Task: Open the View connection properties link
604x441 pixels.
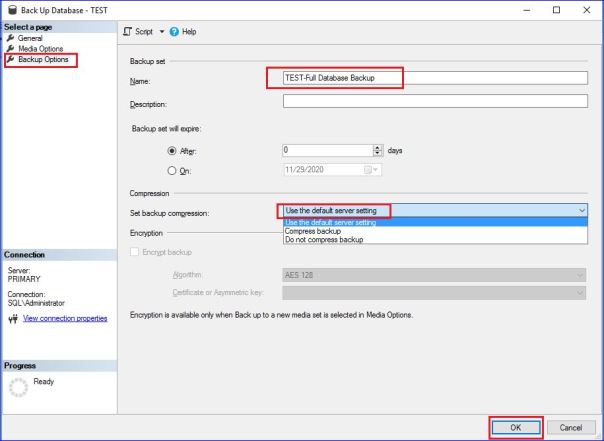Action: [x=65, y=319]
